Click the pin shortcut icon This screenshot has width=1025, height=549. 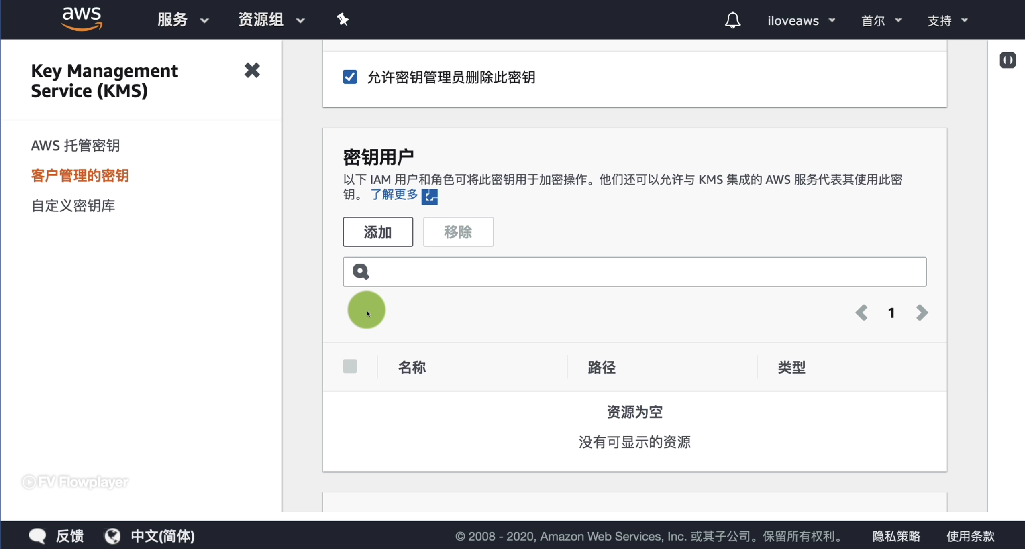point(343,20)
